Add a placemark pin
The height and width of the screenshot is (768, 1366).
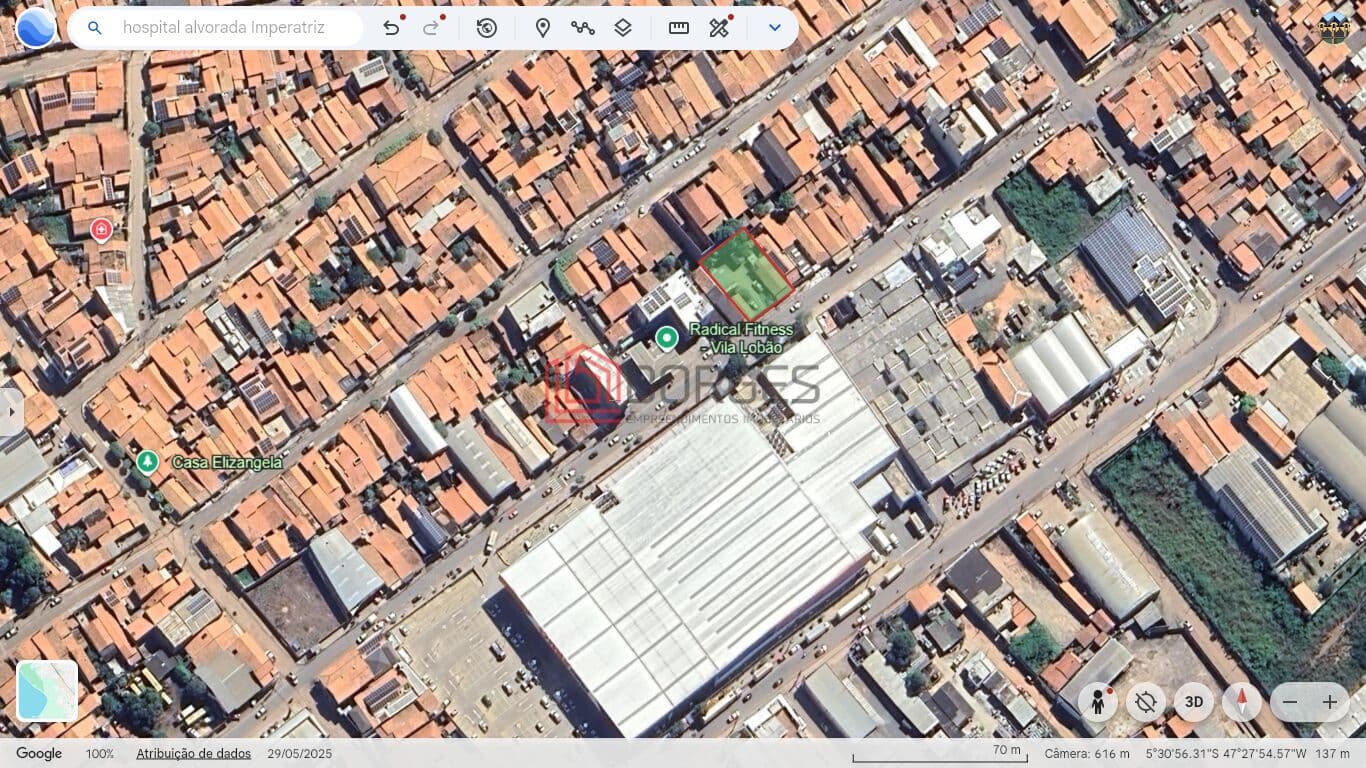[543, 28]
